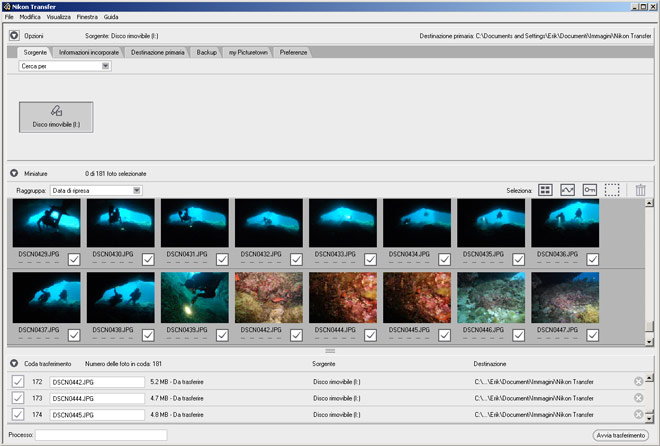Click the select protected photos key icon
Viewport: 660px width, 446px height.
coord(590,190)
